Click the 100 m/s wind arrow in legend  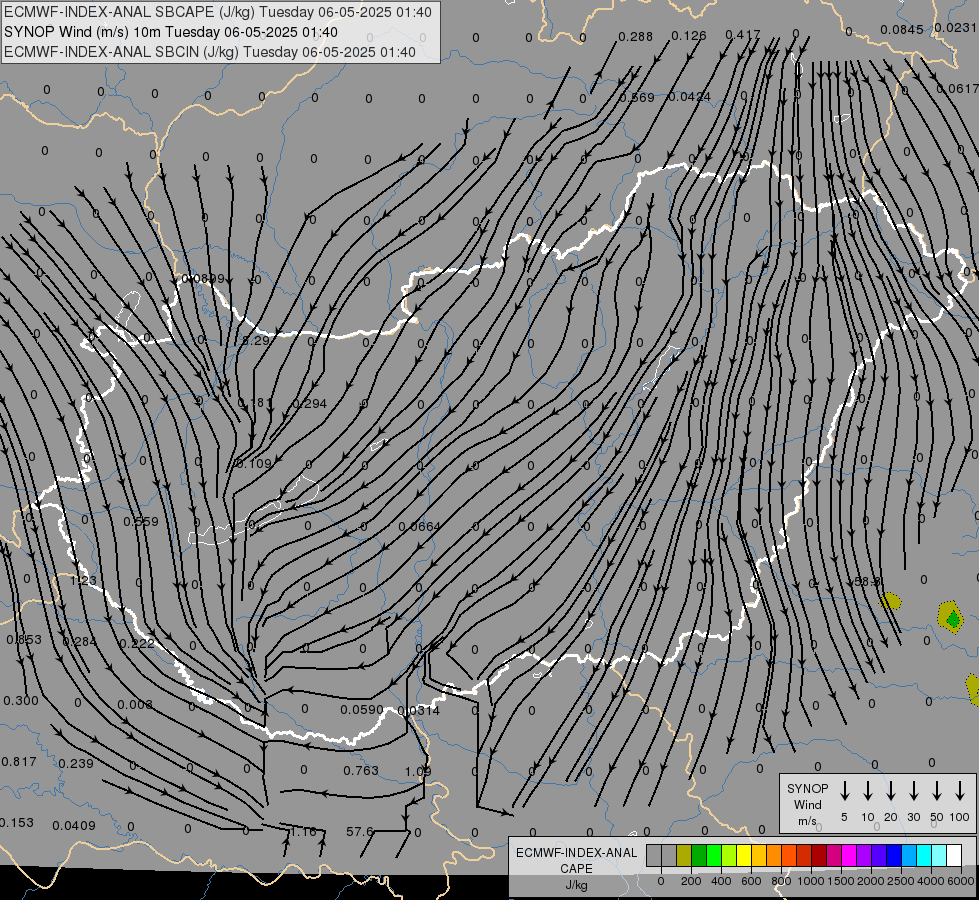(960, 791)
